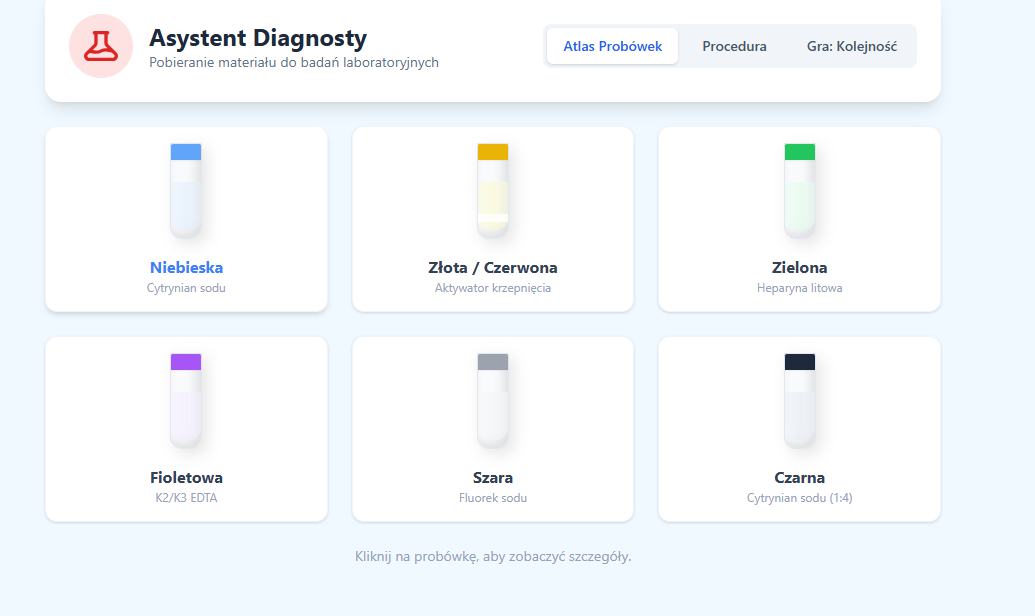Screen dimensions: 1035x616
Task: Select the blue-capped test tube icon
Action: click(x=186, y=191)
